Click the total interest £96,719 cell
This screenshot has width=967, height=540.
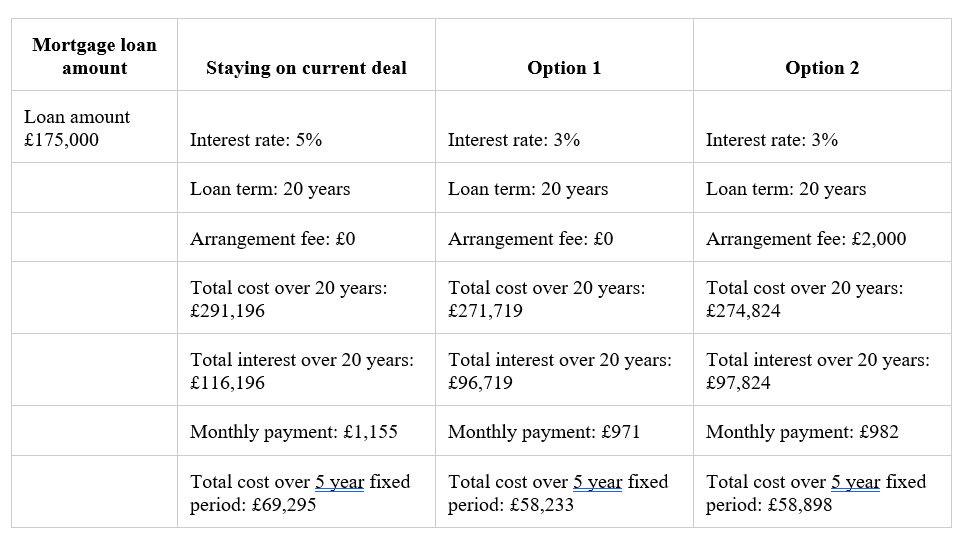click(x=564, y=370)
